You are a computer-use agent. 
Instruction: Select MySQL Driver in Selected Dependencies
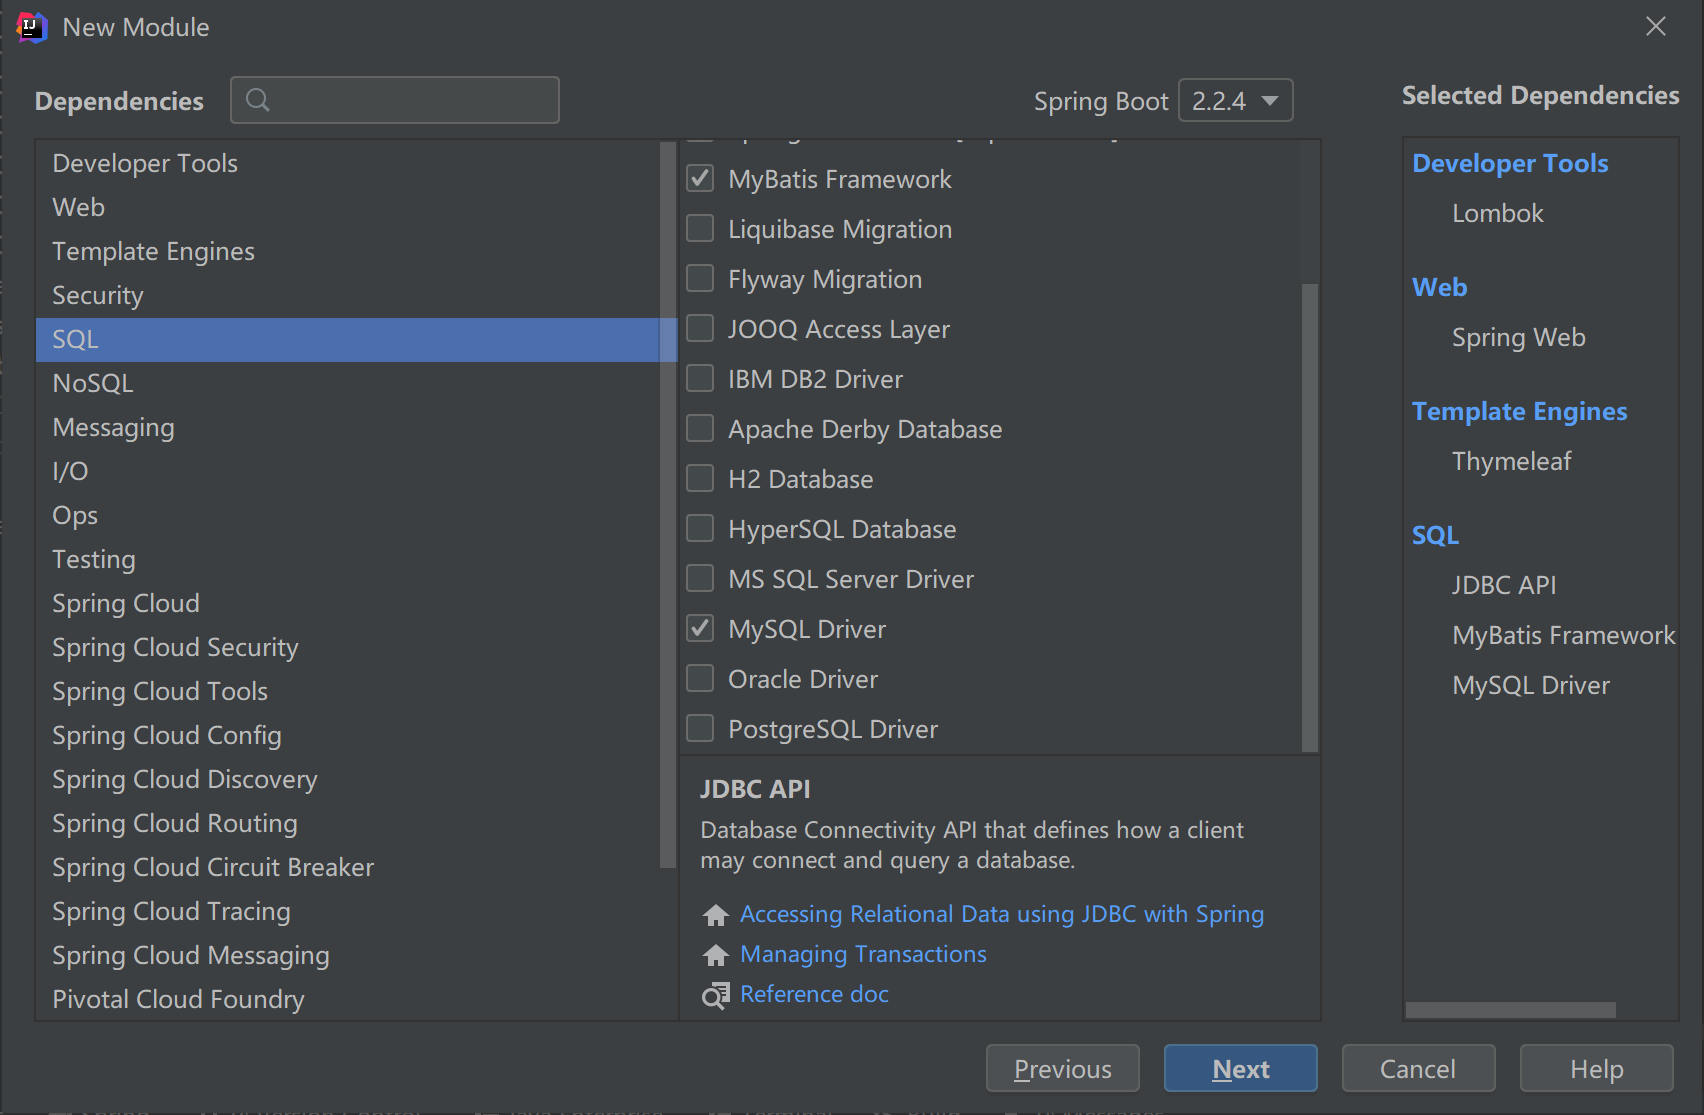coord(1531,685)
